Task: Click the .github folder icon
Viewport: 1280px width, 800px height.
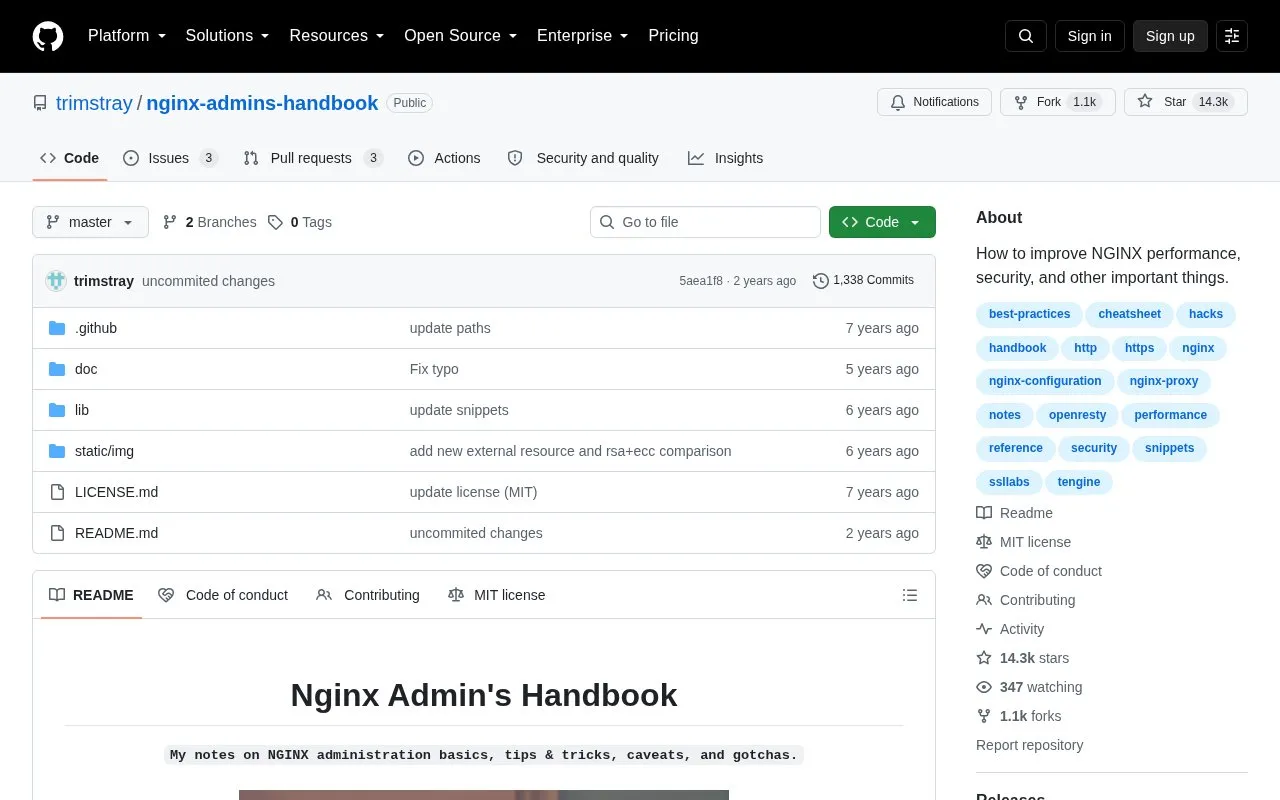Action: tap(57, 328)
